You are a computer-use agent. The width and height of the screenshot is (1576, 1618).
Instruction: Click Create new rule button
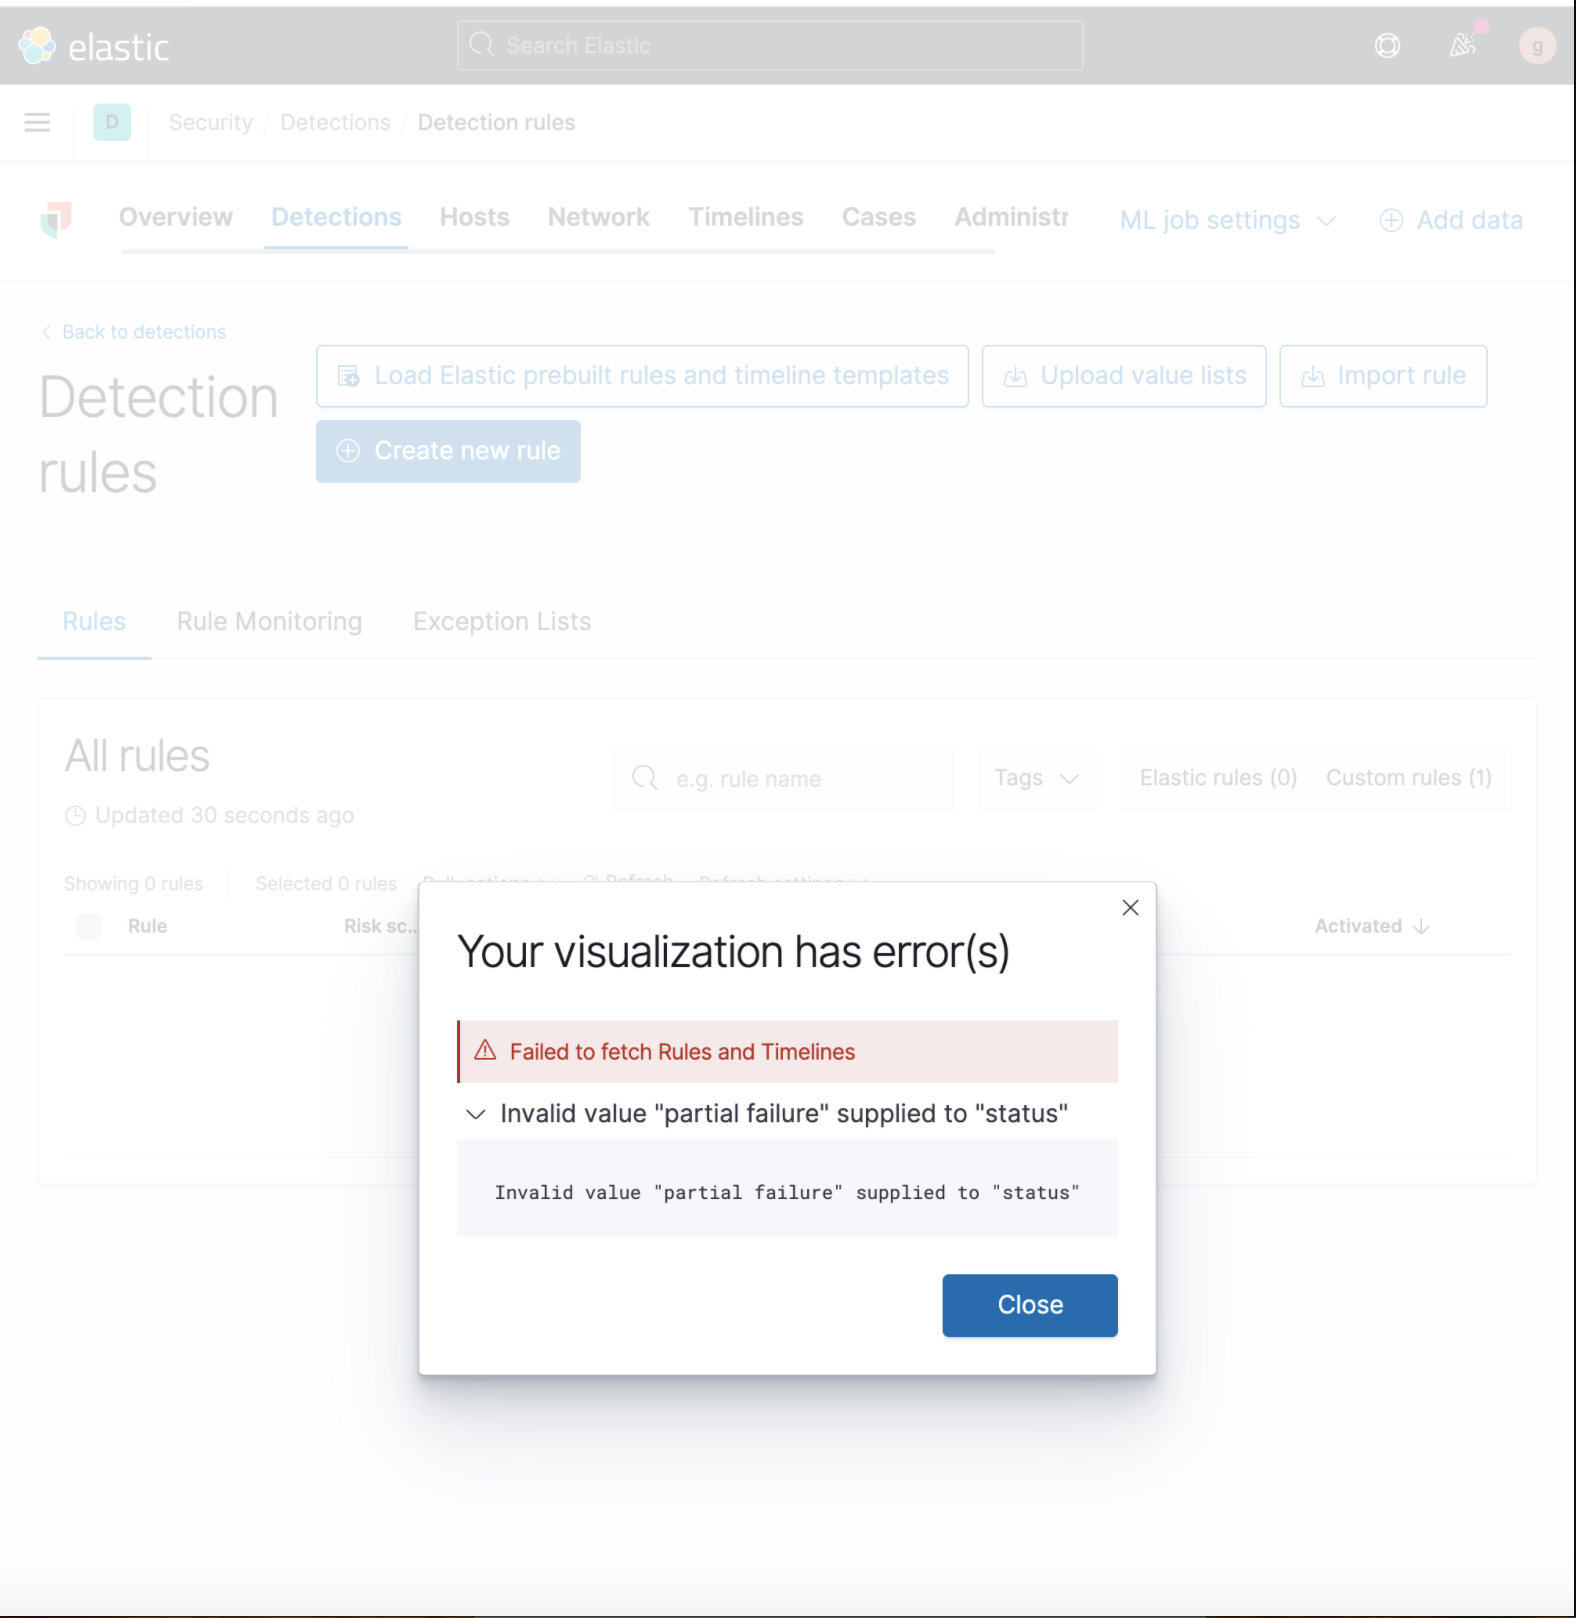(x=448, y=451)
